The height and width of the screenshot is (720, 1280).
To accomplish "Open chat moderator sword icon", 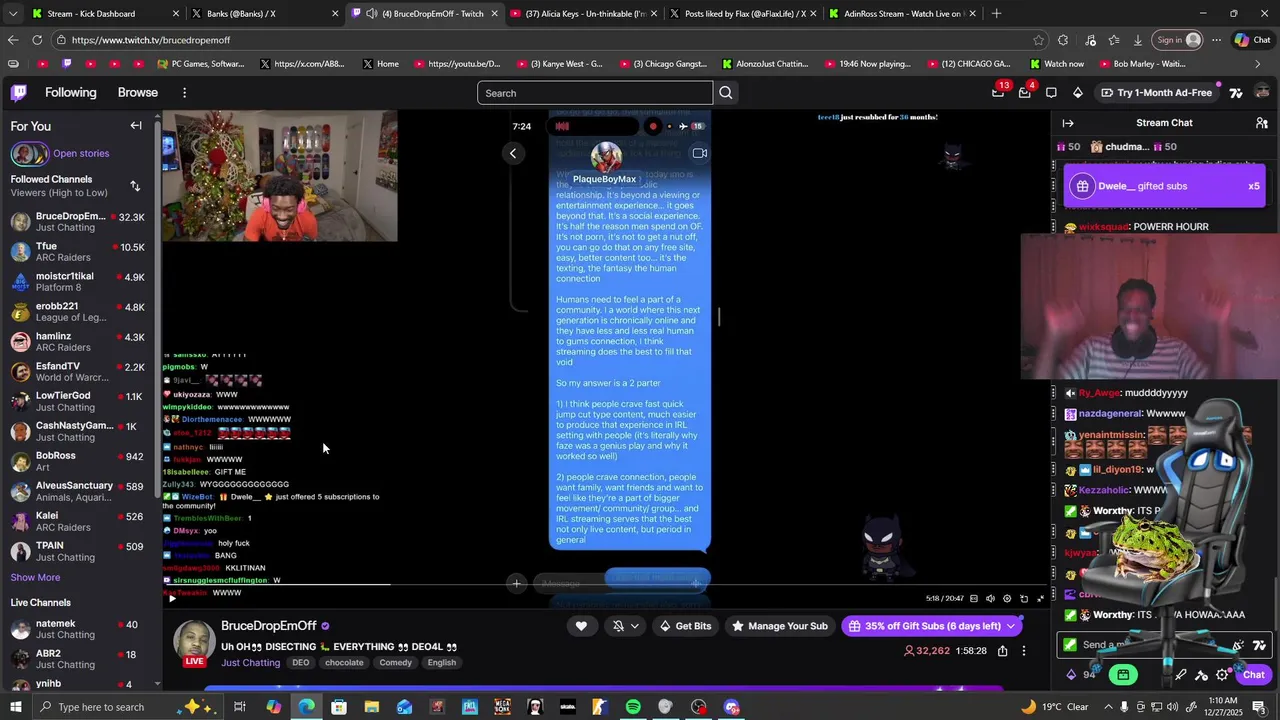I will pos(1181,675).
